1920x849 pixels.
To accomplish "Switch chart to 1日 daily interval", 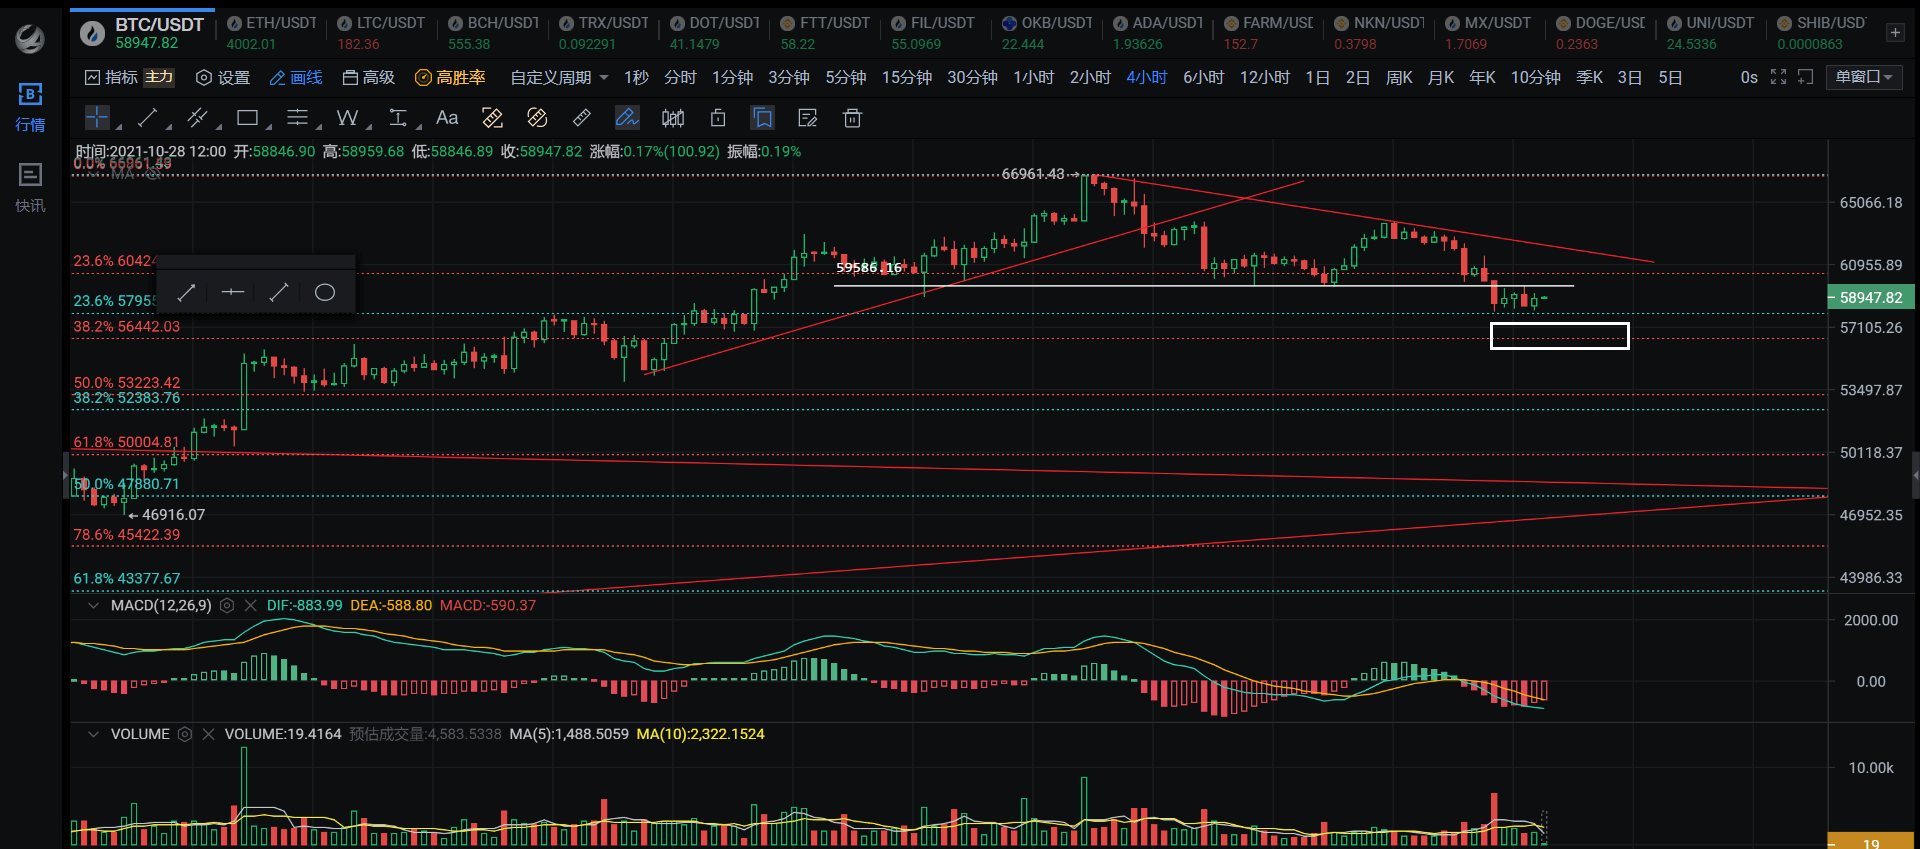I will pos(1317,77).
